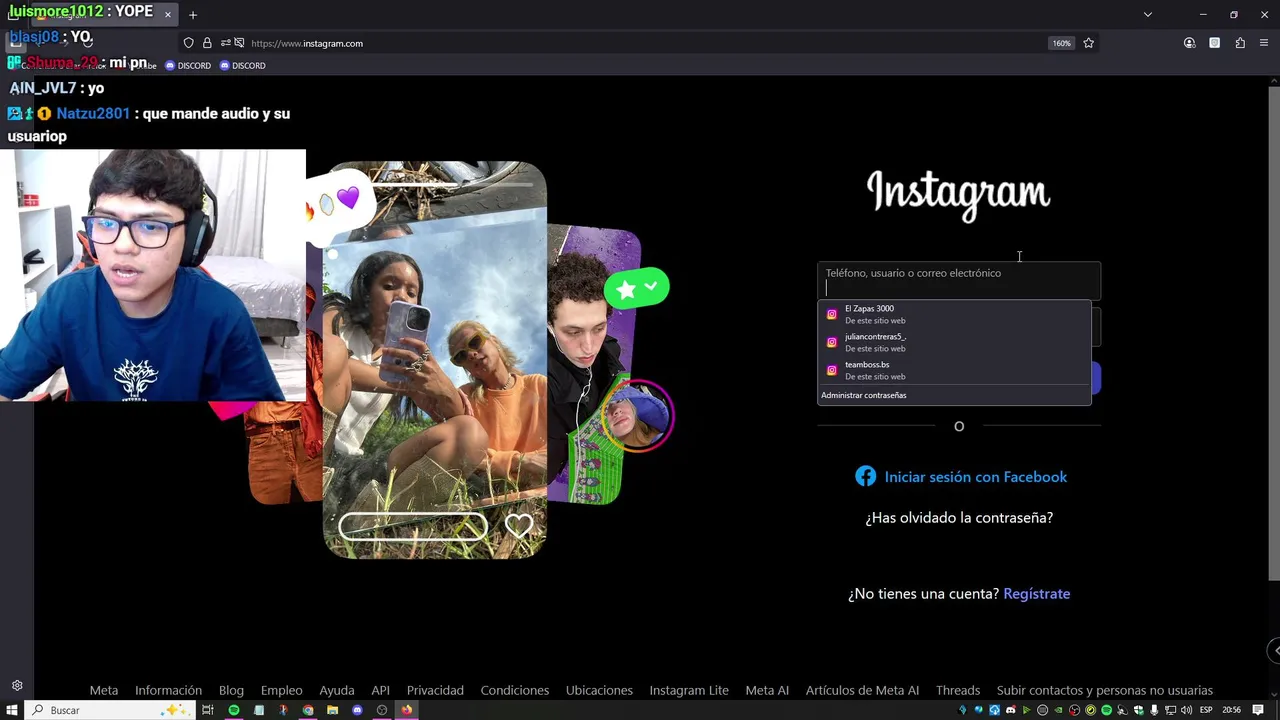Image resolution: width=1280 pixels, height=720 pixels.
Task: Select saved login El Zapas 3000
Action: click(x=954, y=314)
